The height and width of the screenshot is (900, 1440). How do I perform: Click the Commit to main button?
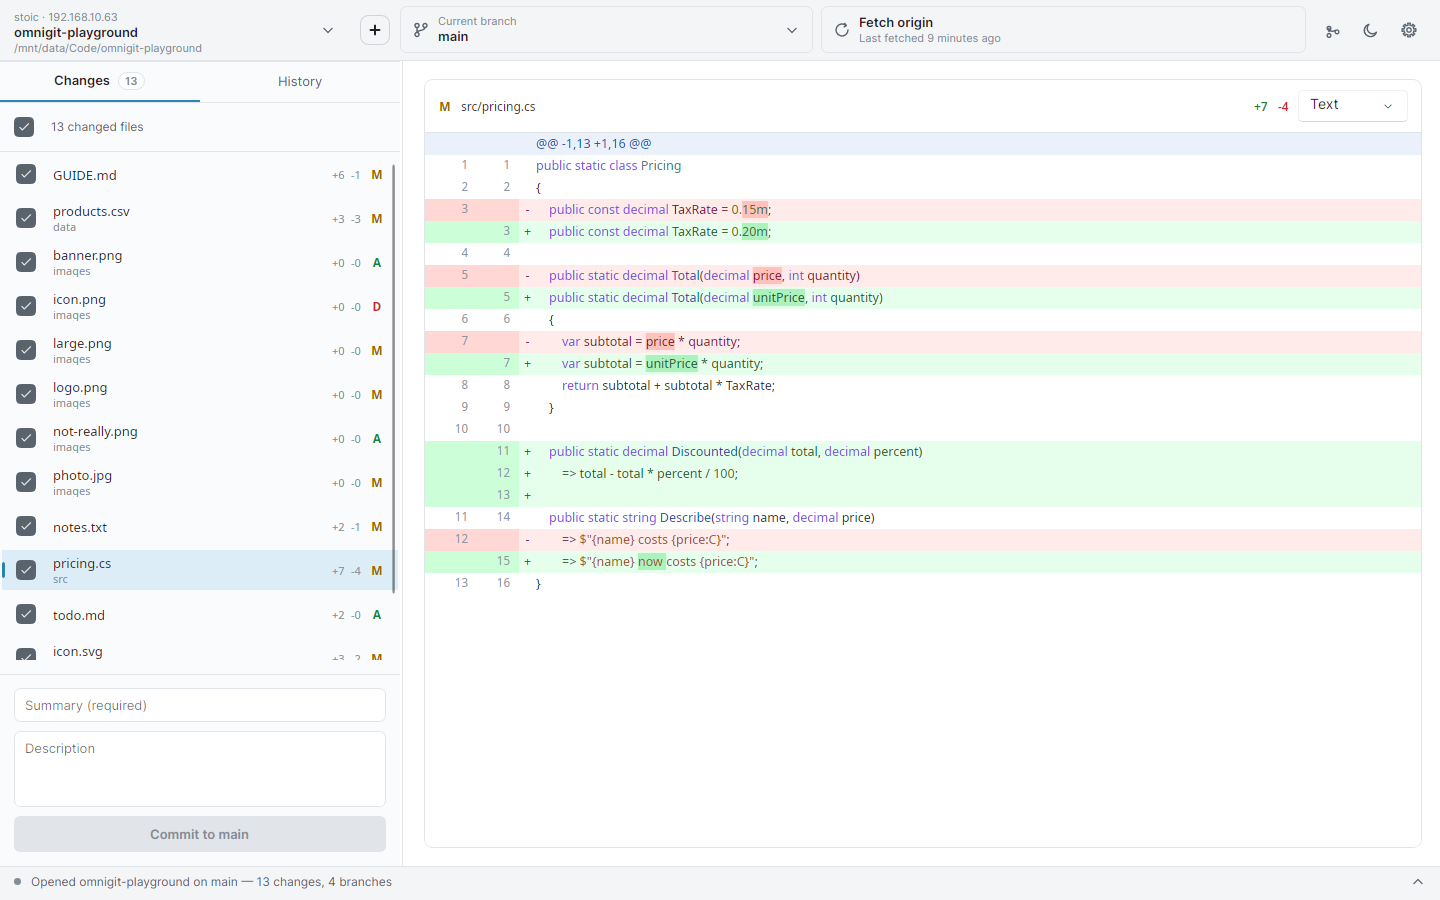[200, 834]
